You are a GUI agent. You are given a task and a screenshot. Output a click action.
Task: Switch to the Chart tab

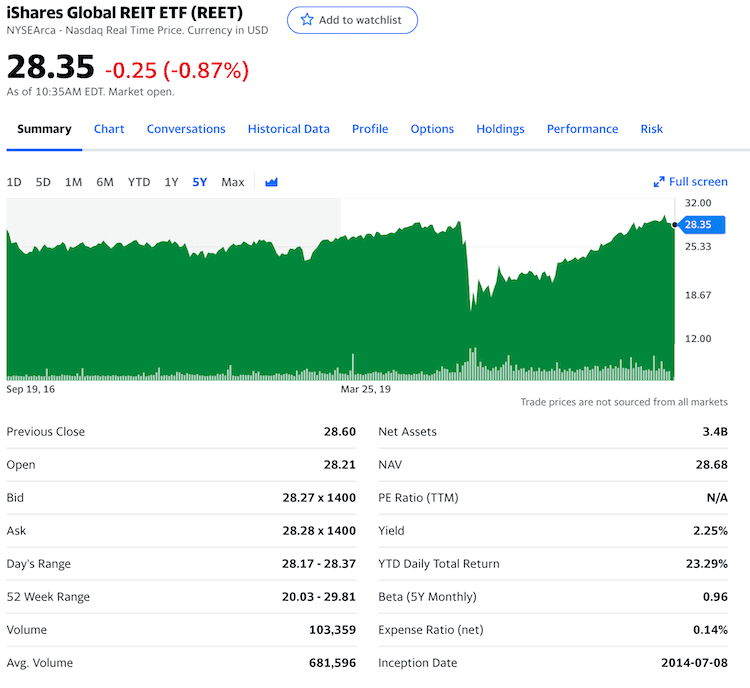[109, 129]
